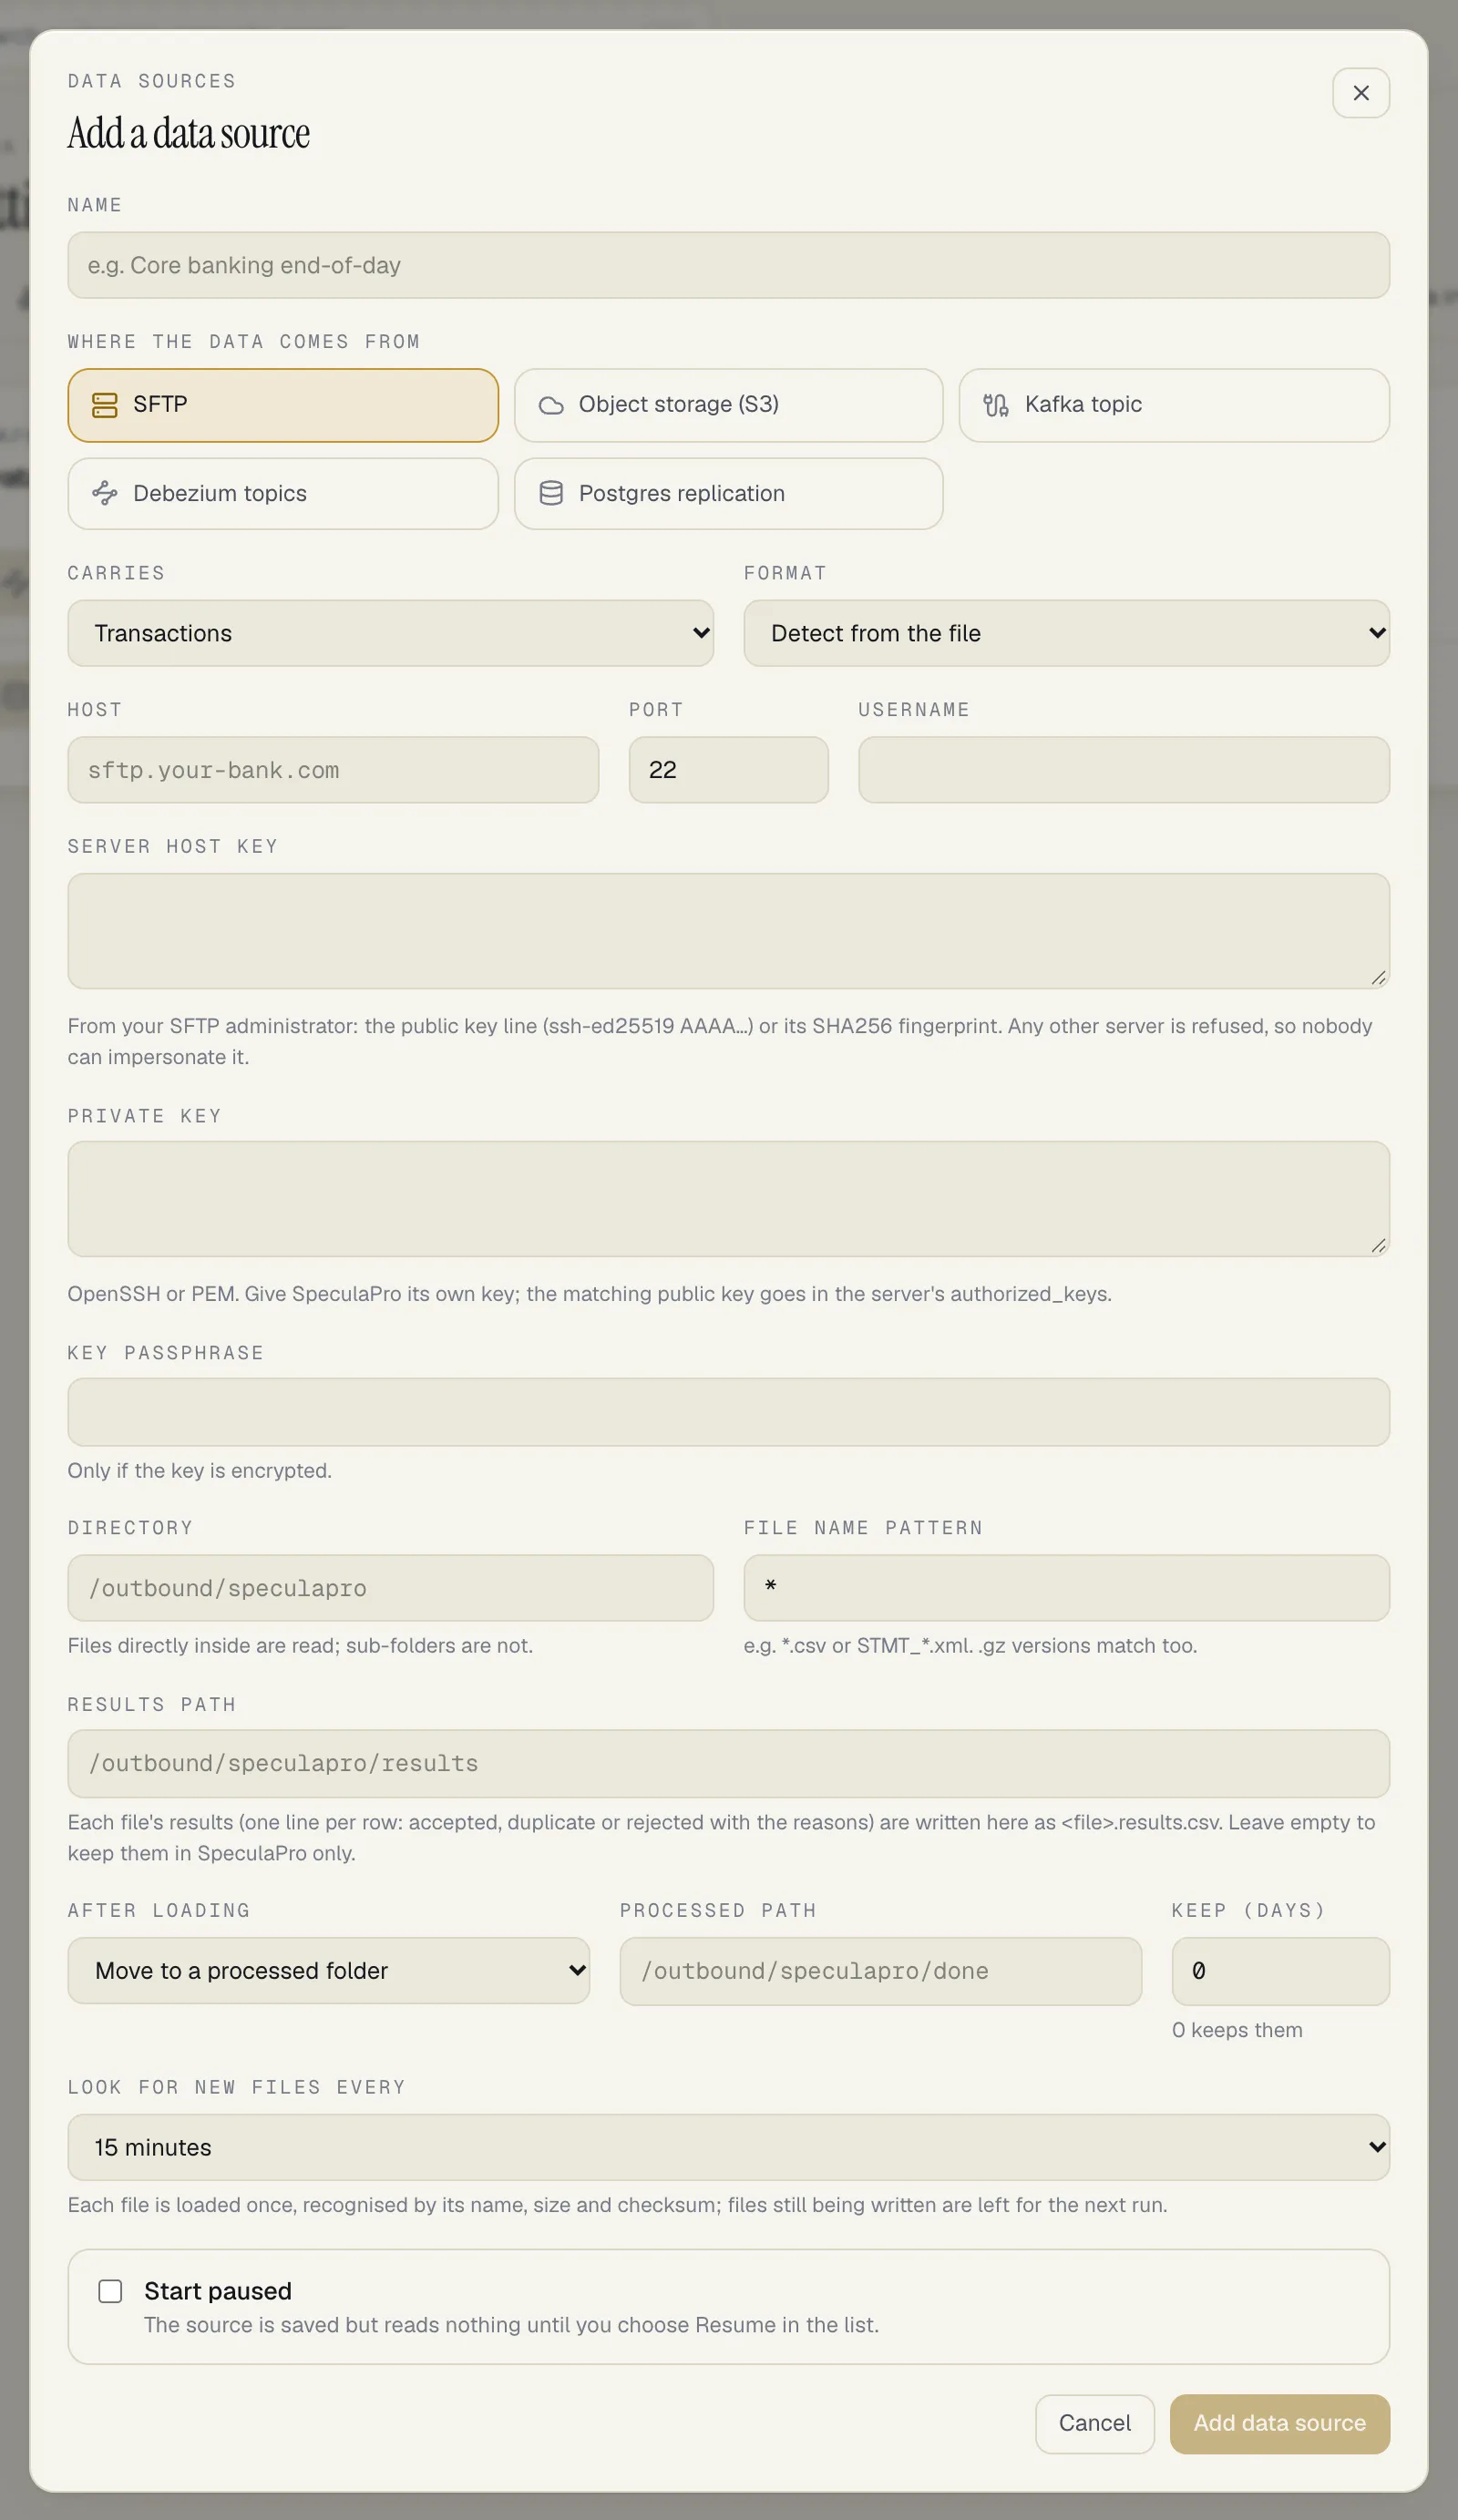The height and width of the screenshot is (2520, 1458).
Task: Click the Add data source button
Action: [1280, 2423]
